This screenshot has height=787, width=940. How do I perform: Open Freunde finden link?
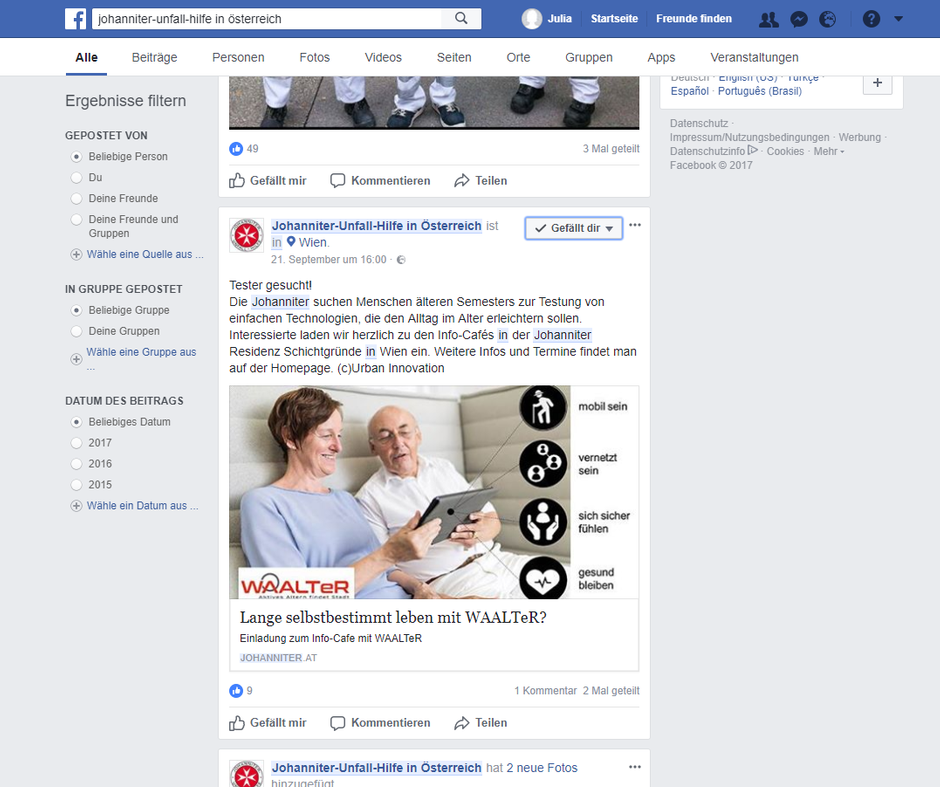click(x=694, y=19)
